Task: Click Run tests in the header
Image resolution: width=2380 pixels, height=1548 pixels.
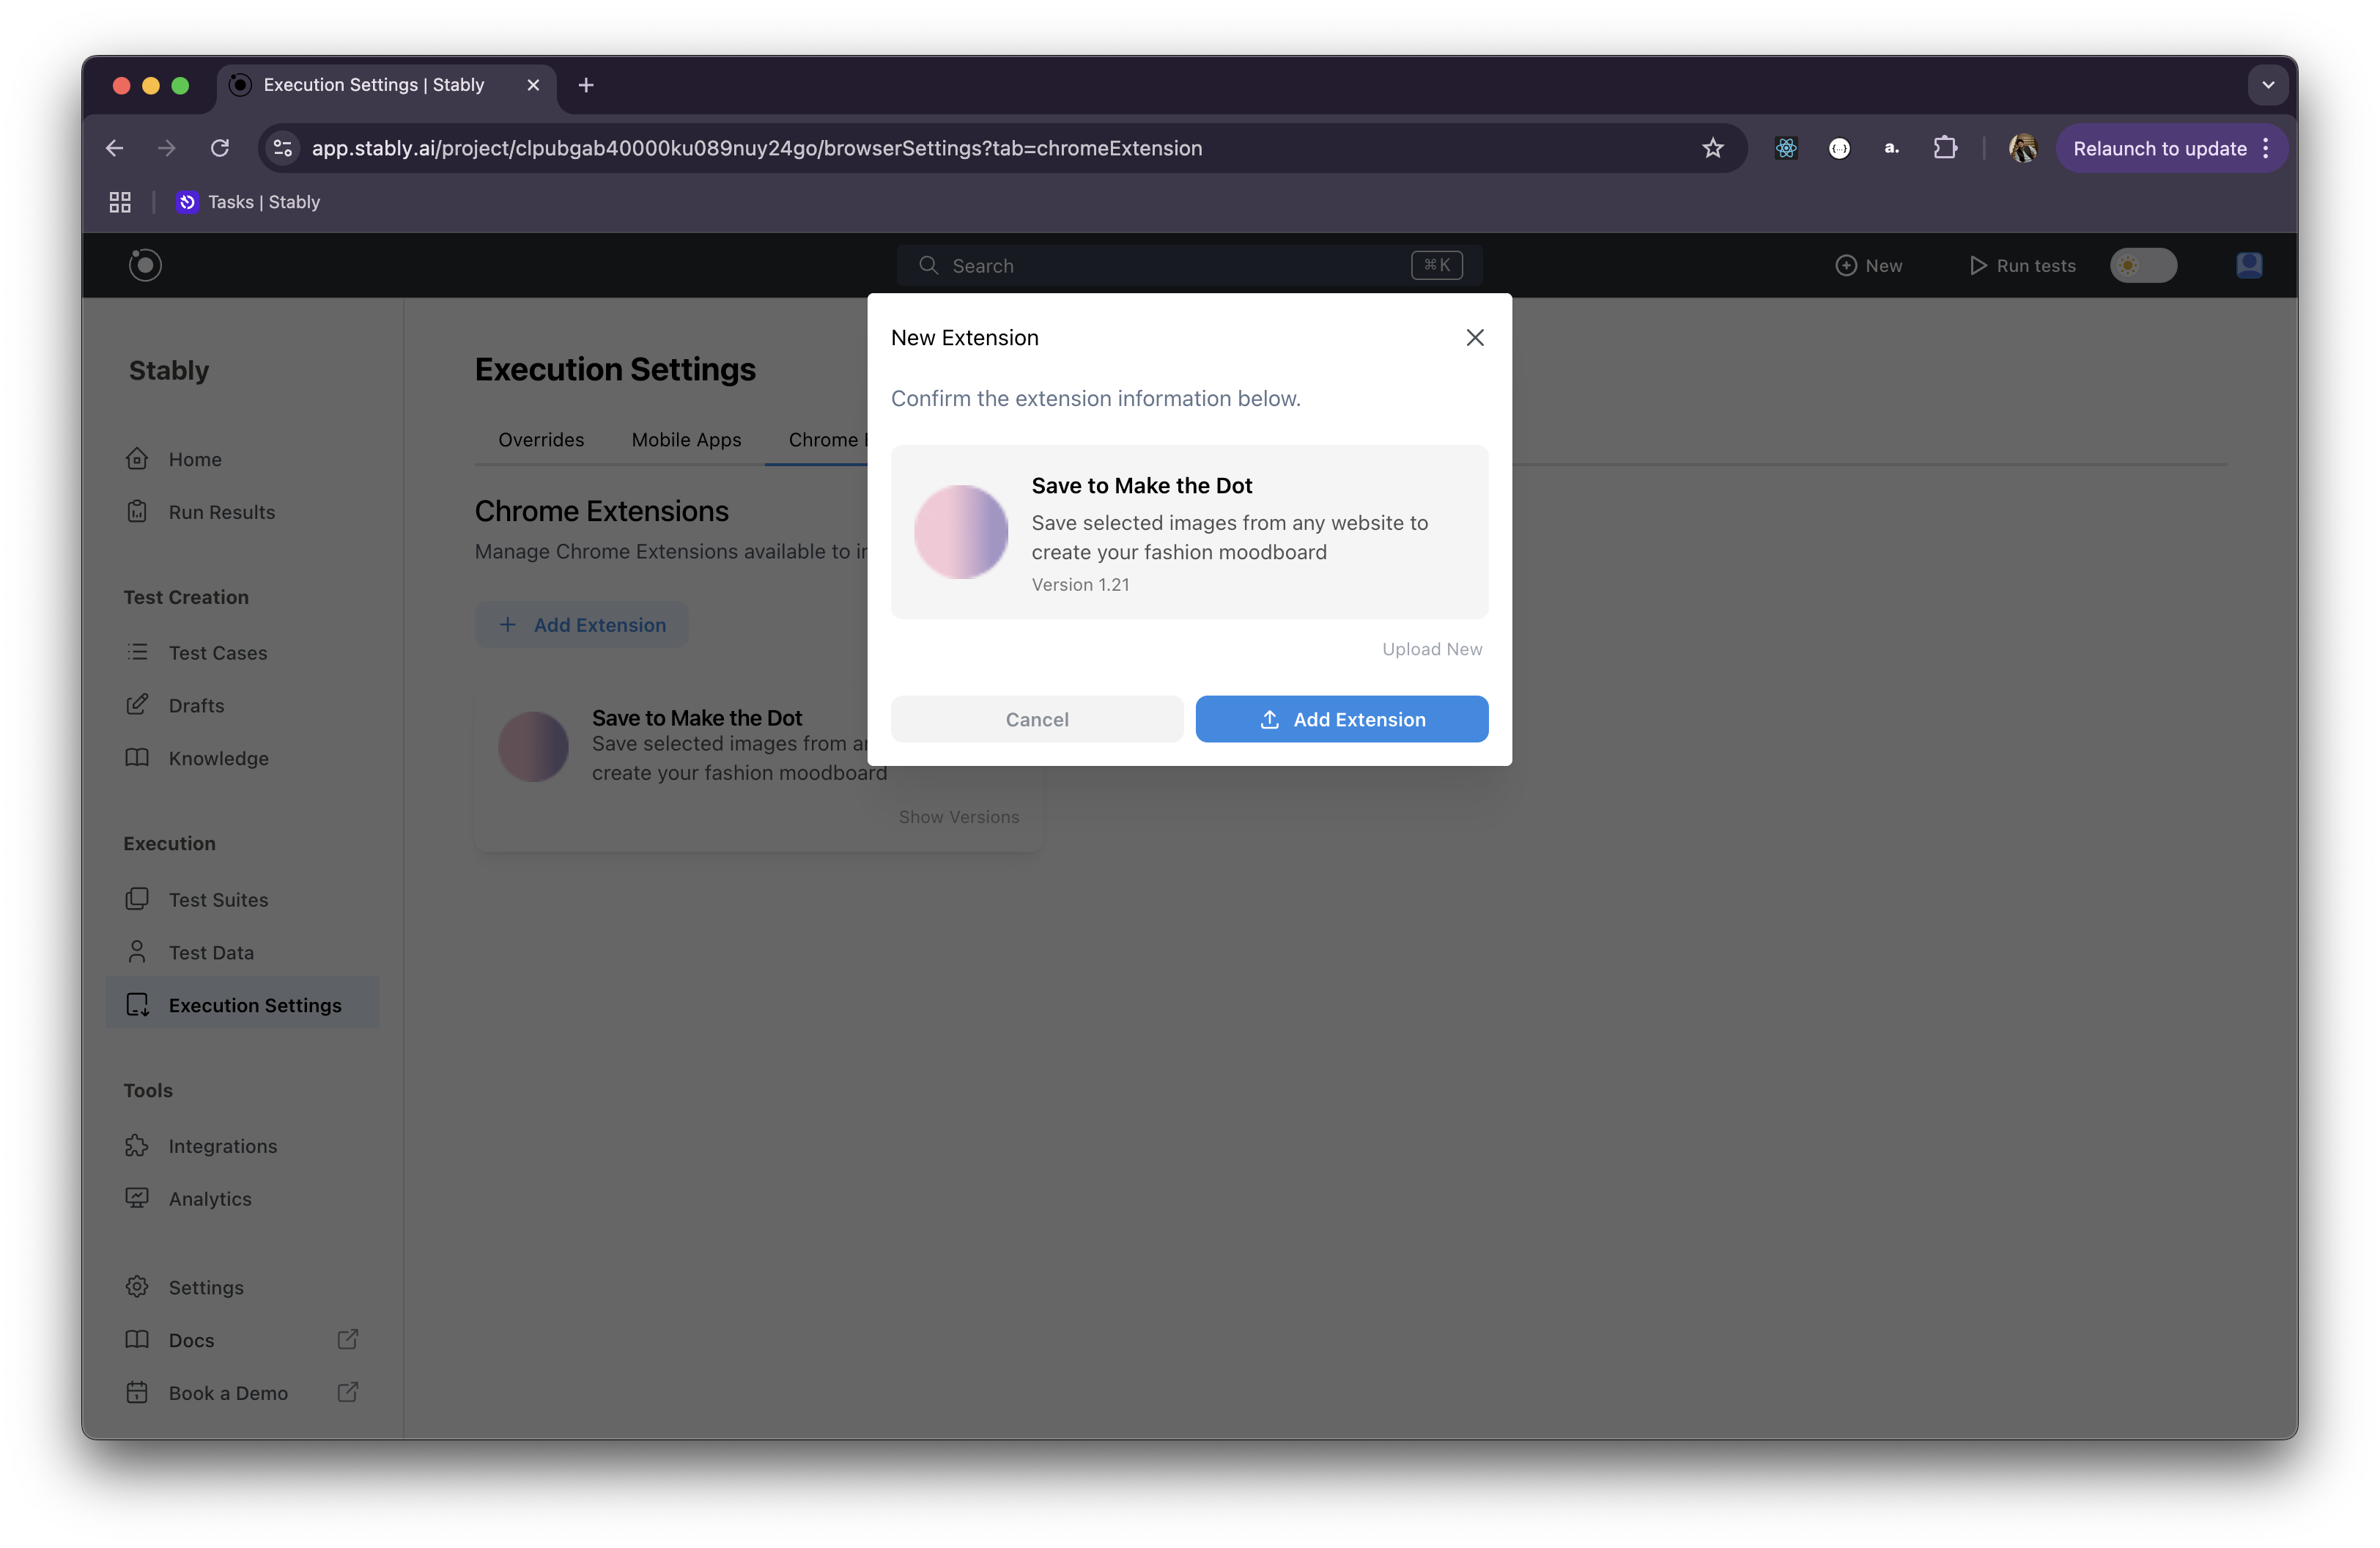Action: click(2022, 266)
